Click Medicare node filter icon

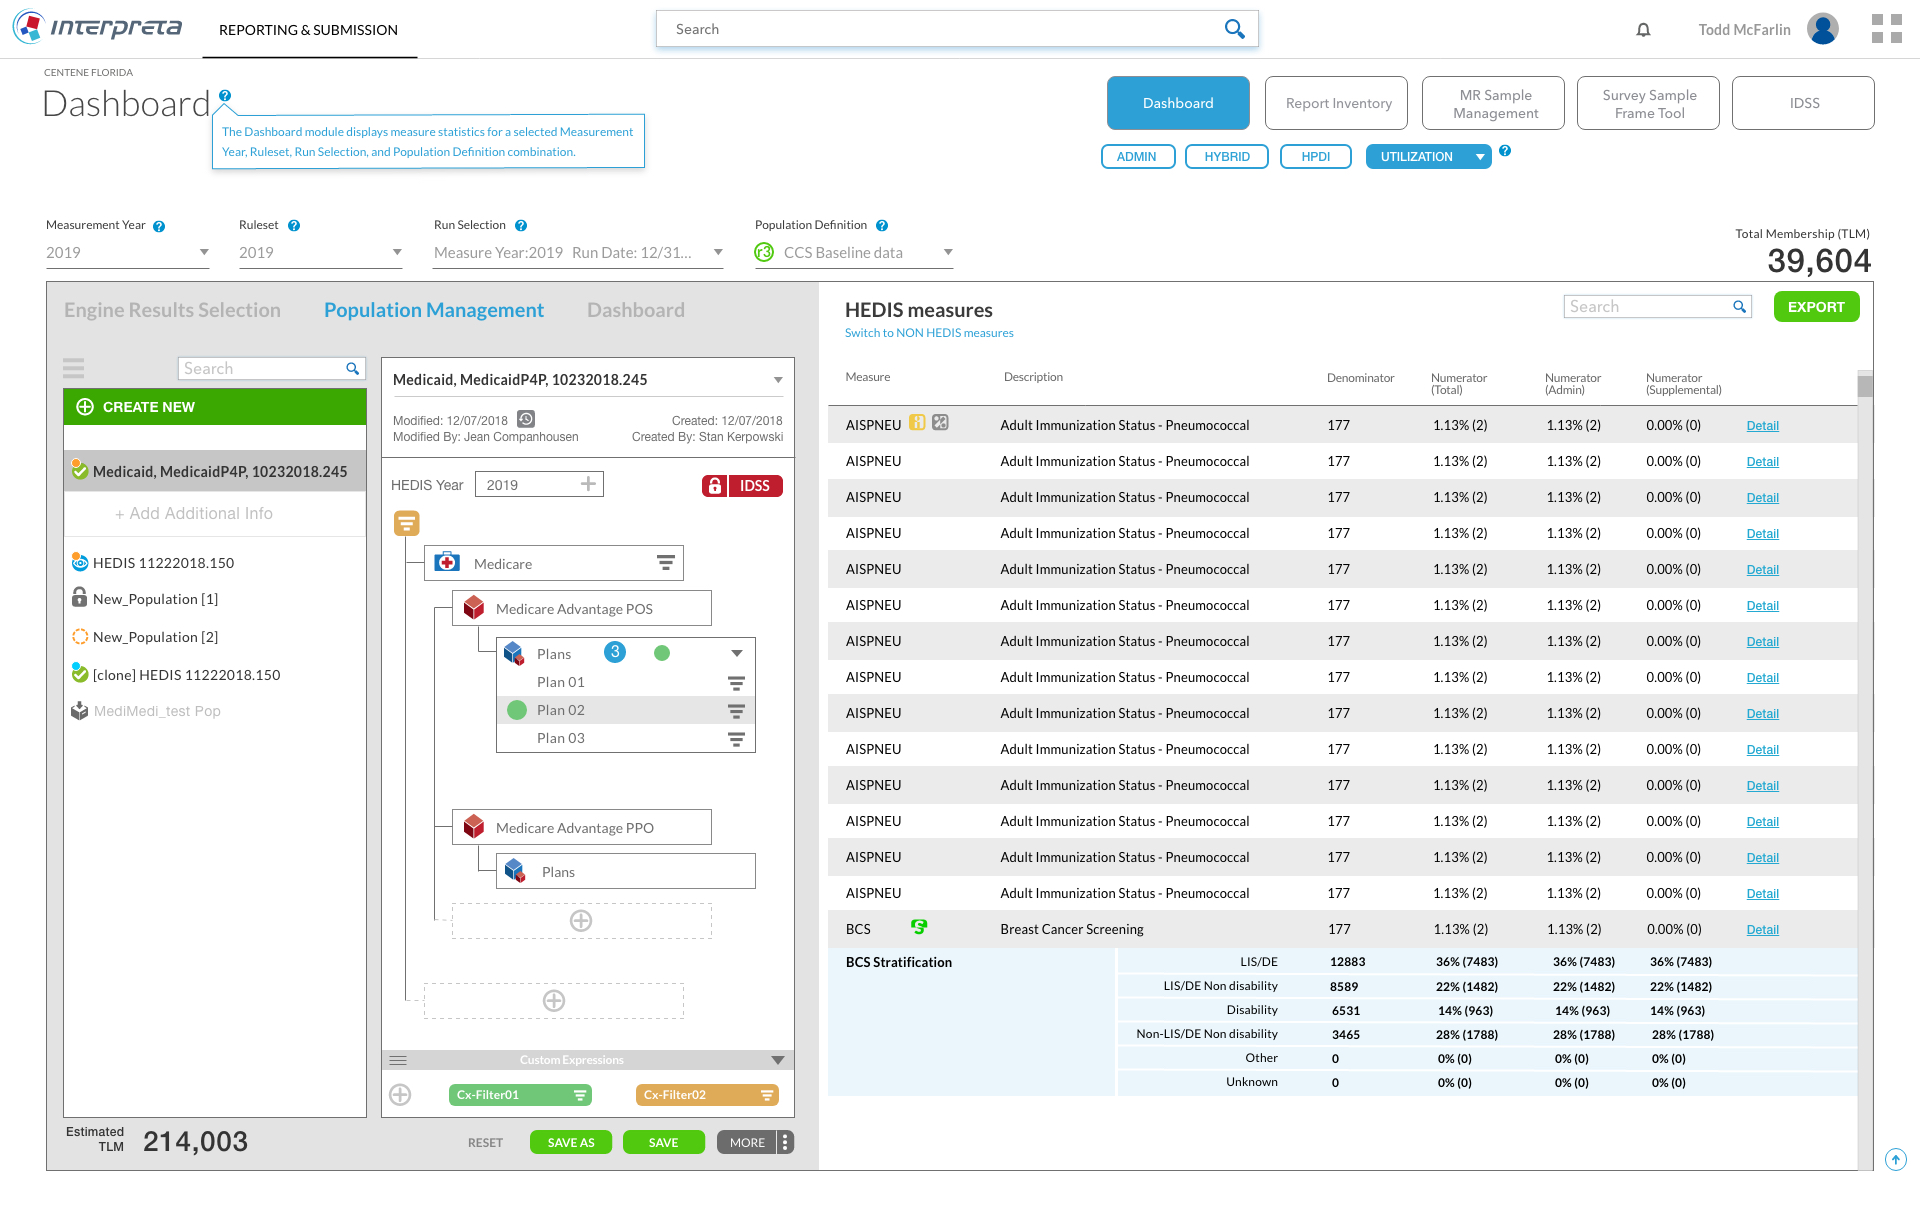point(665,563)
